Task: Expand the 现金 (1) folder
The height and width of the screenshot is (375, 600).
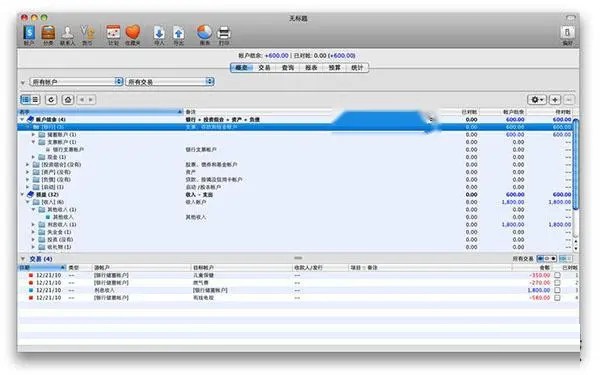Action: [33, 157]
